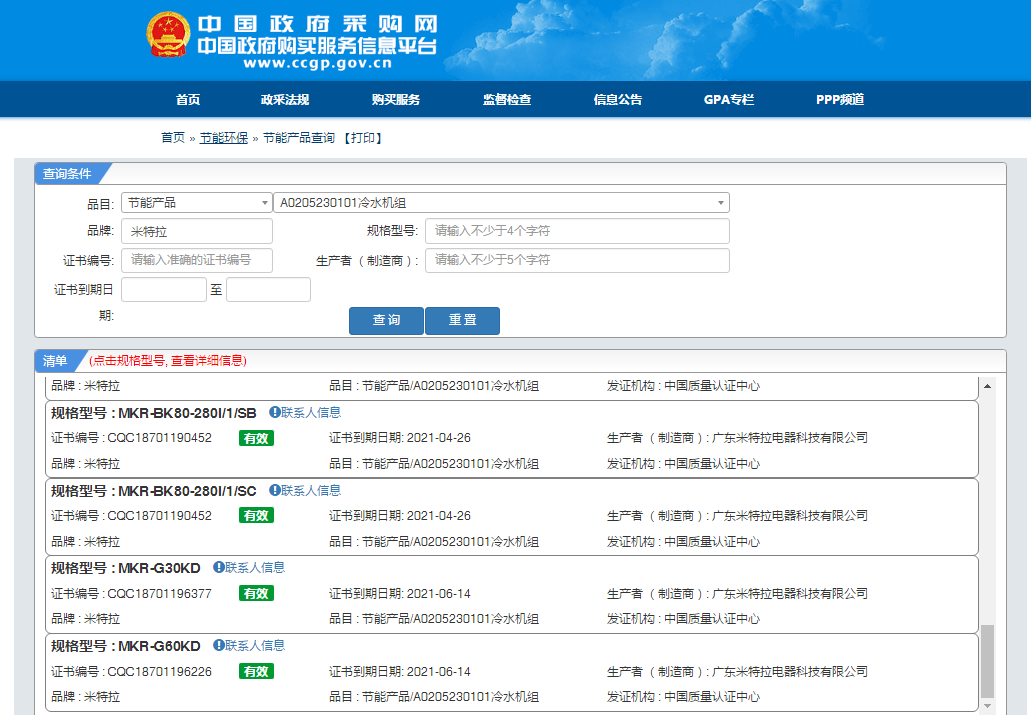Follow the 节能环保 breadcrumb link
This screenshot has height=715, width=1031.
click(x=224, y=137)
